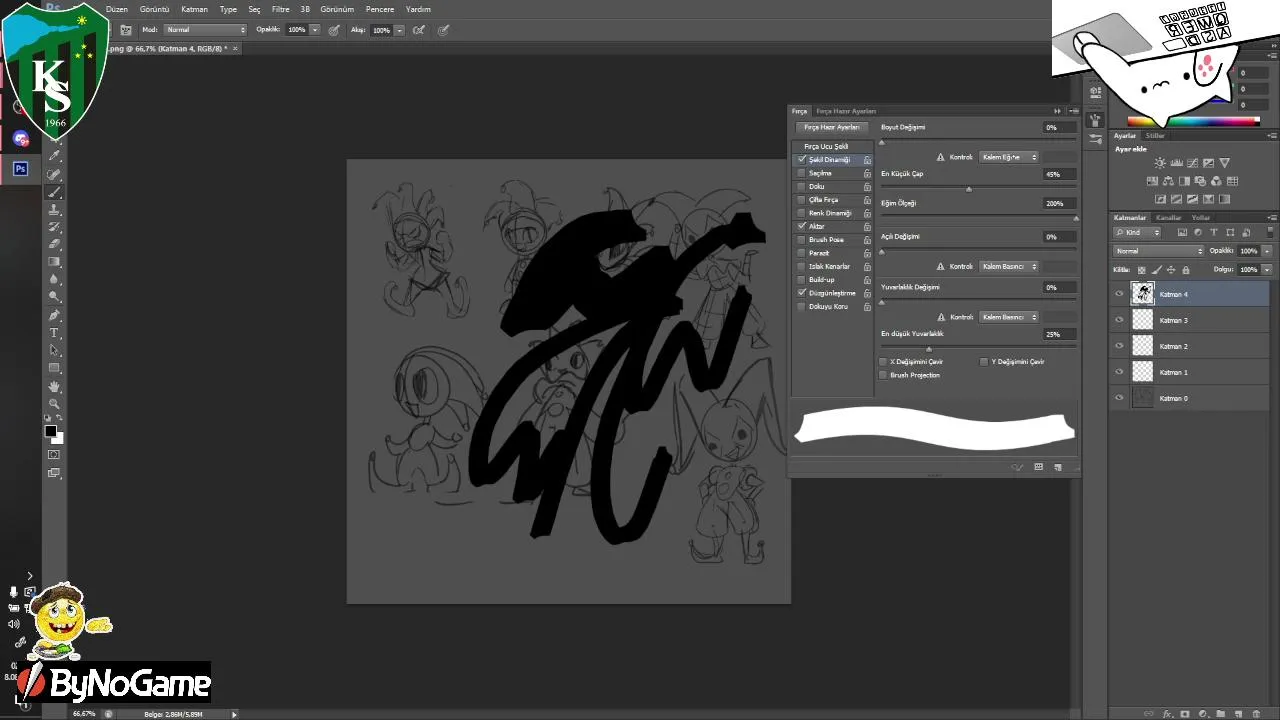The height and width of the screenshot is (720, 1280).
Task: Select the Type tool
Action: [x=54, y=333]
